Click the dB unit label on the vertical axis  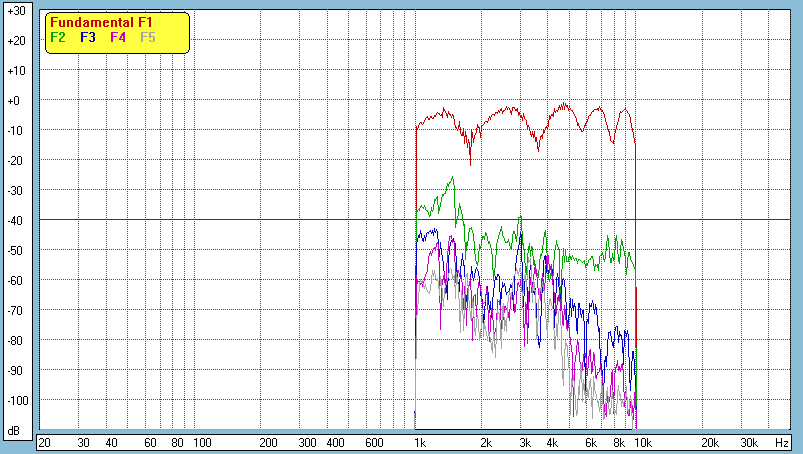tap(14, 431)
